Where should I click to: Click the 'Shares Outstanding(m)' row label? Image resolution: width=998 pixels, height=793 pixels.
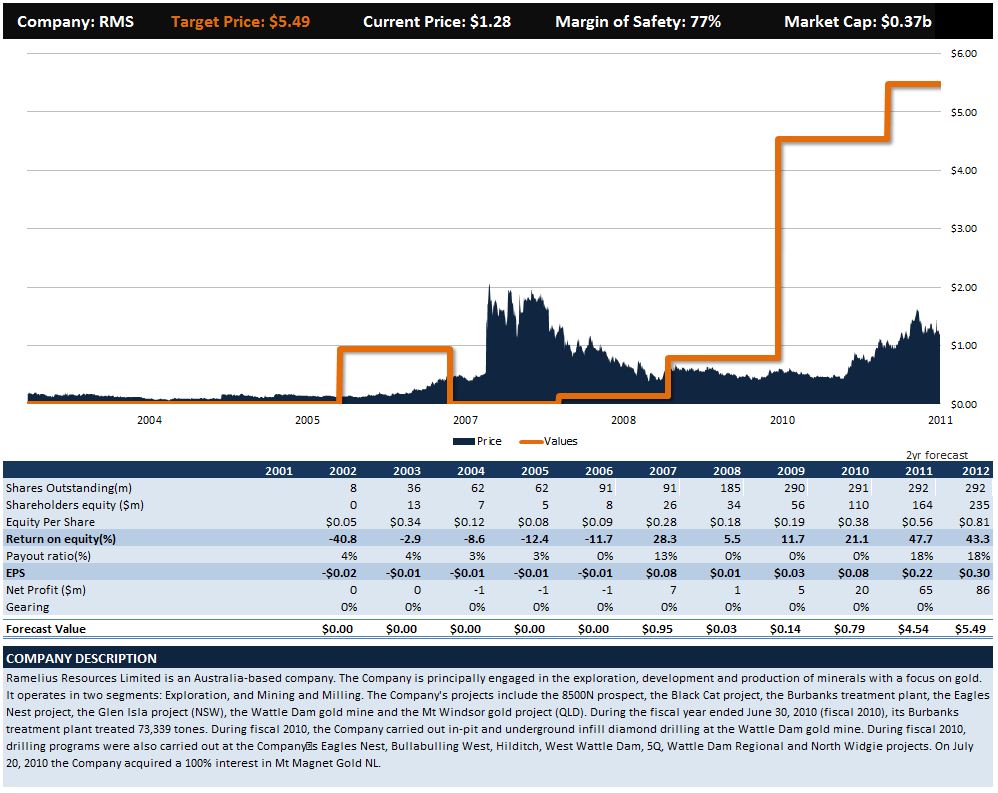(69, 488)
